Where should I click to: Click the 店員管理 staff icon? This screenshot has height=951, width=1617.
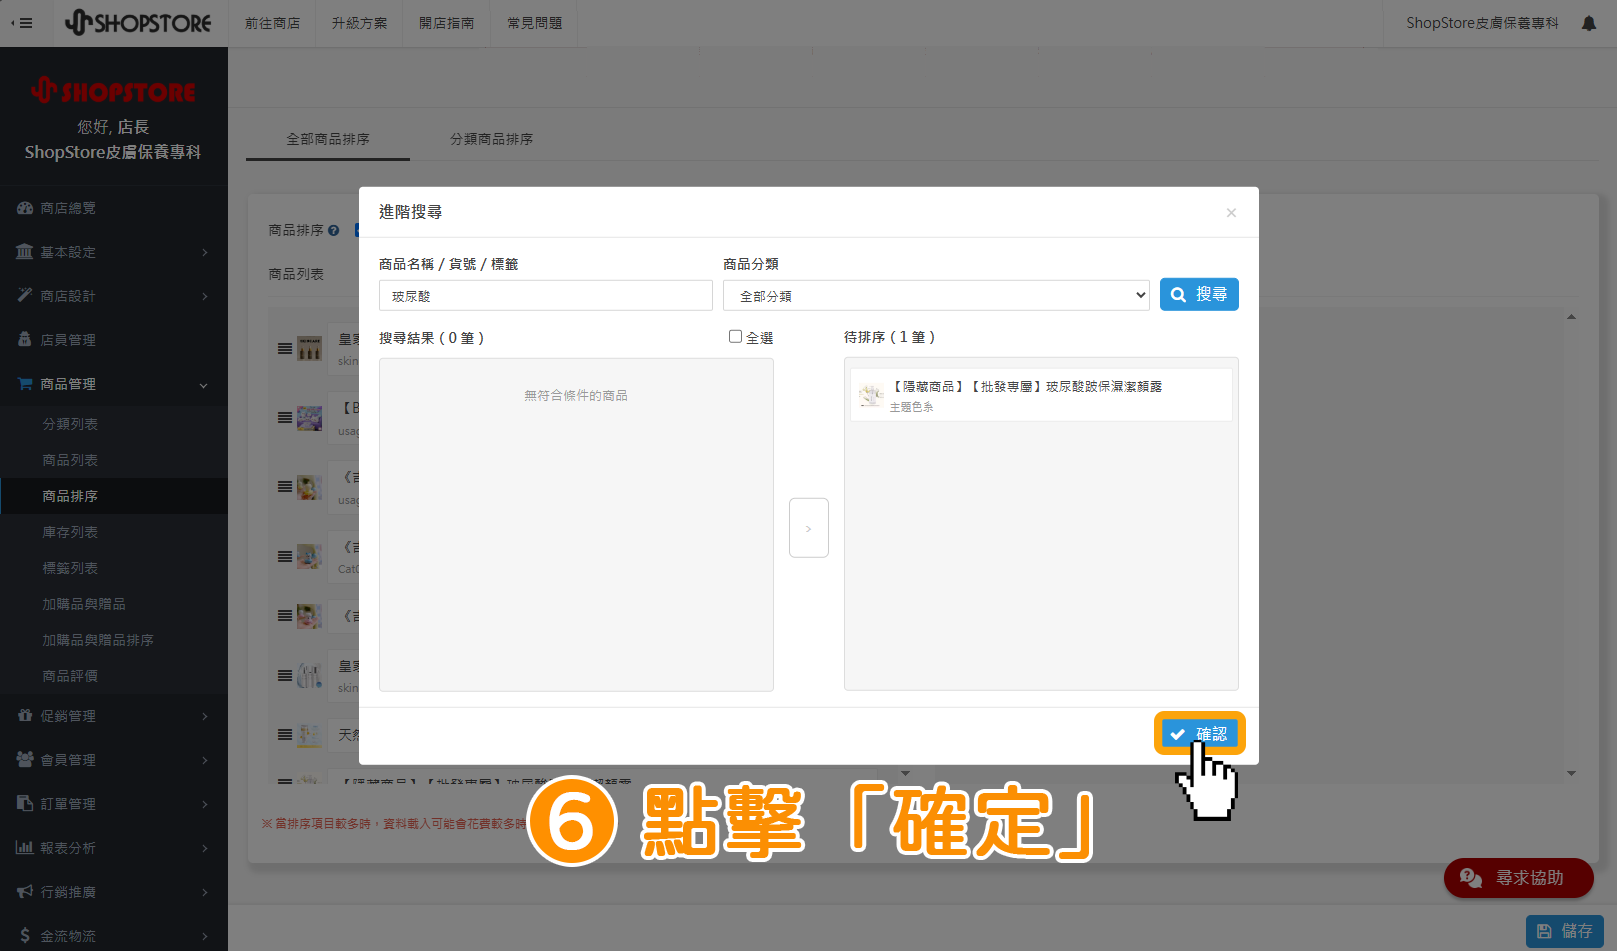pos(25,340)
